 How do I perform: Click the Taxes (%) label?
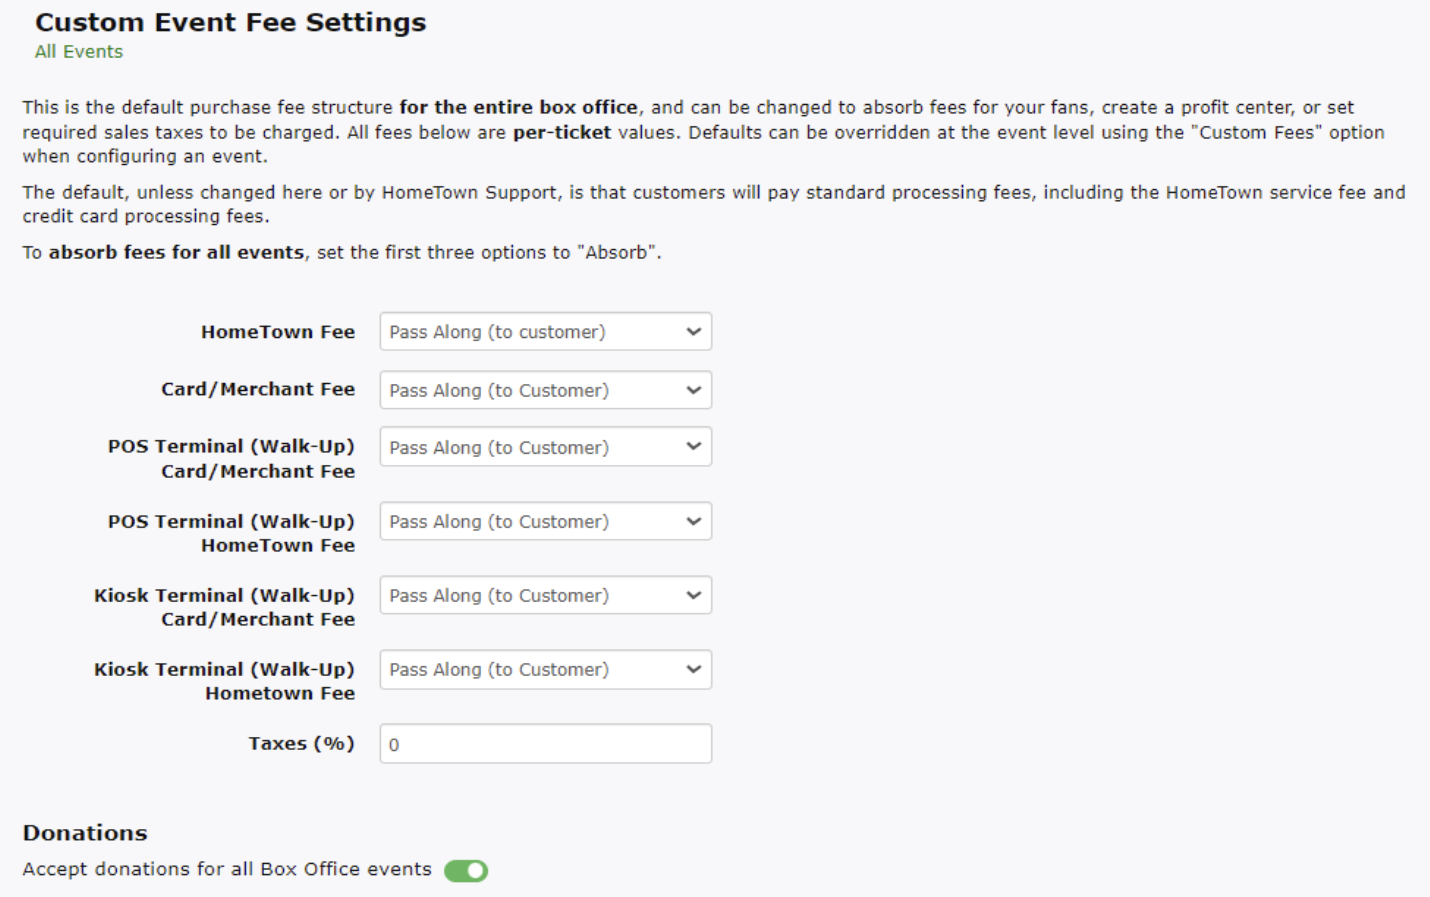[301, 743]
